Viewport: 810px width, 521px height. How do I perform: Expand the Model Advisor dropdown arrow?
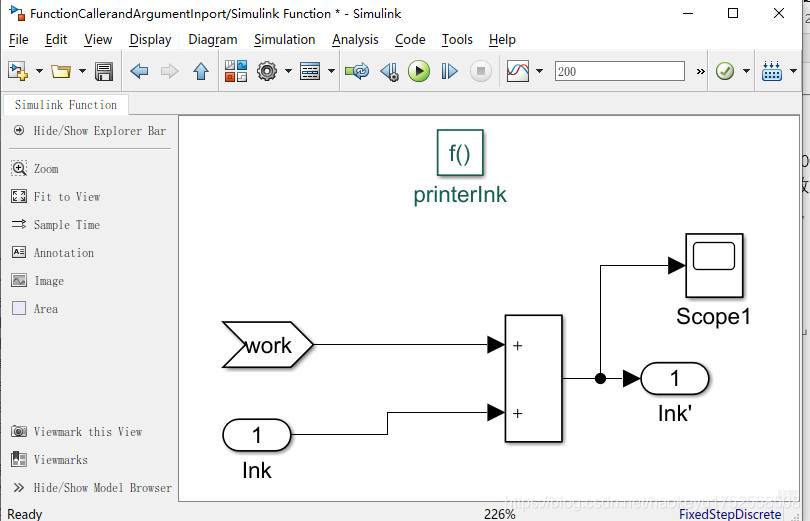coord(746,71)
